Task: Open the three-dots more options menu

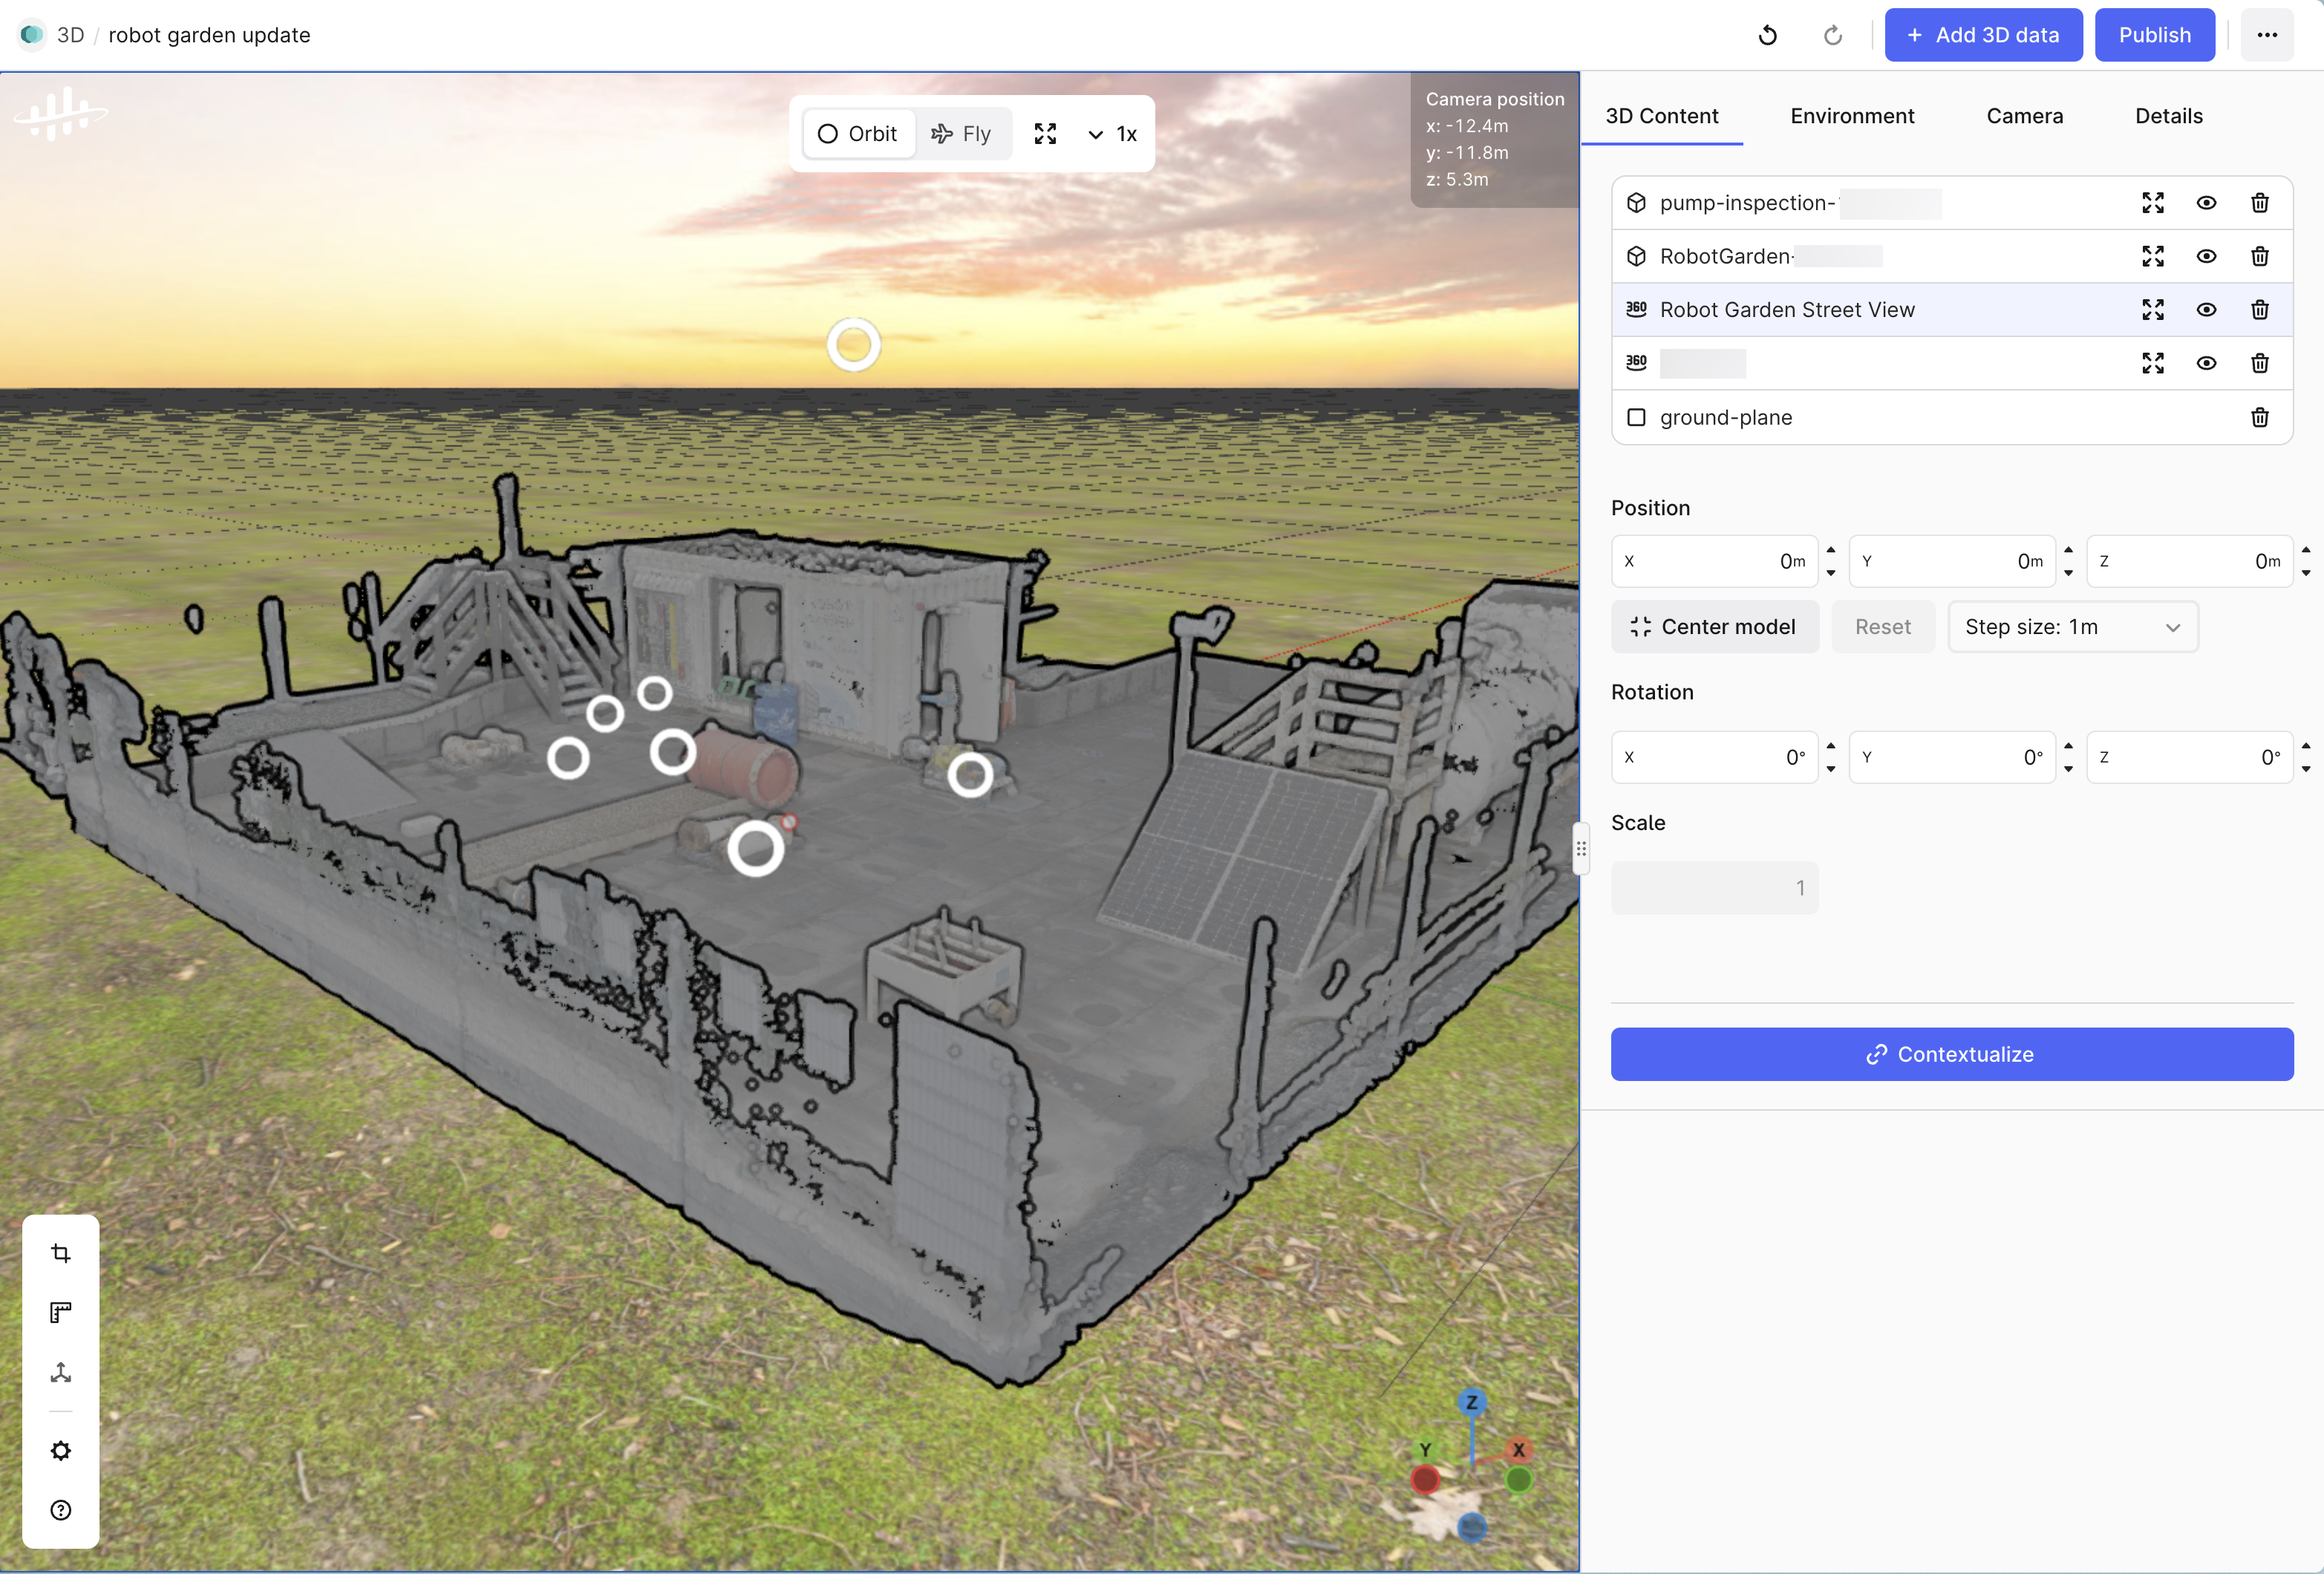Action: tap(2266, 35)
